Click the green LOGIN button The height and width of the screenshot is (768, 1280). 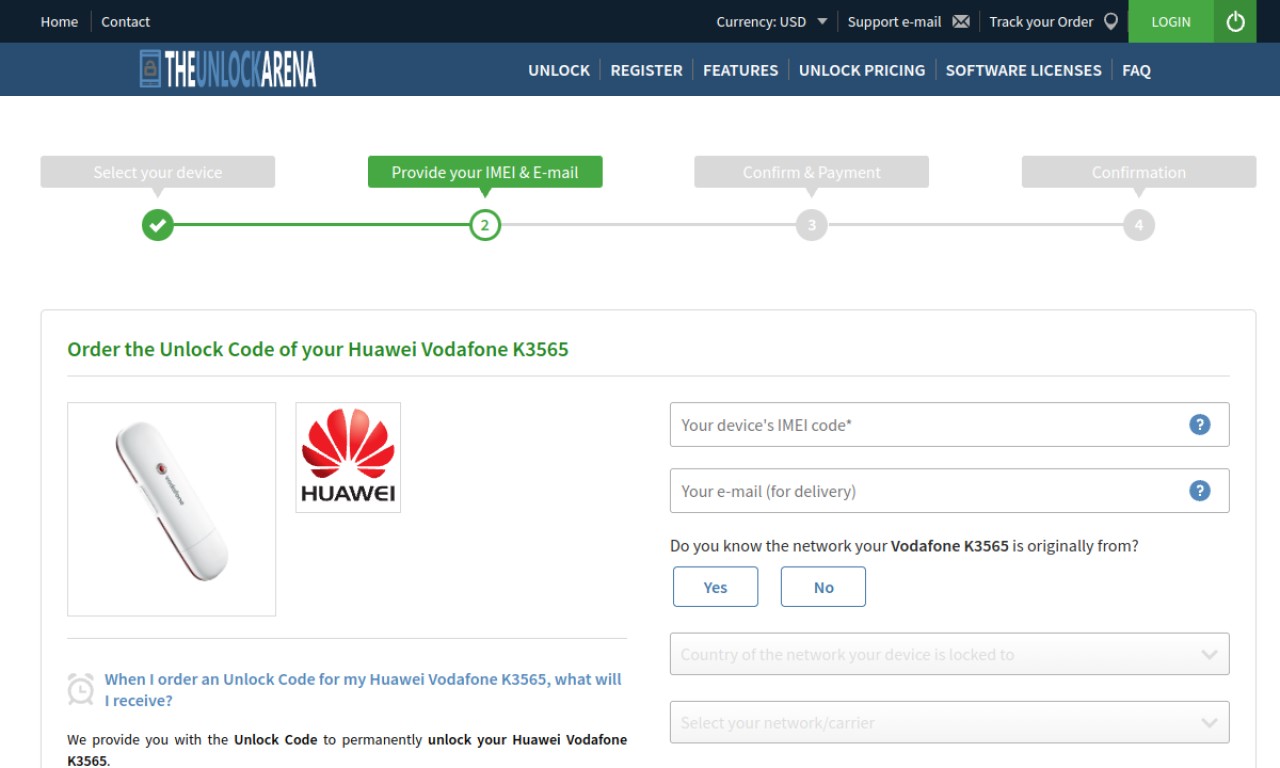point(1171,21)
